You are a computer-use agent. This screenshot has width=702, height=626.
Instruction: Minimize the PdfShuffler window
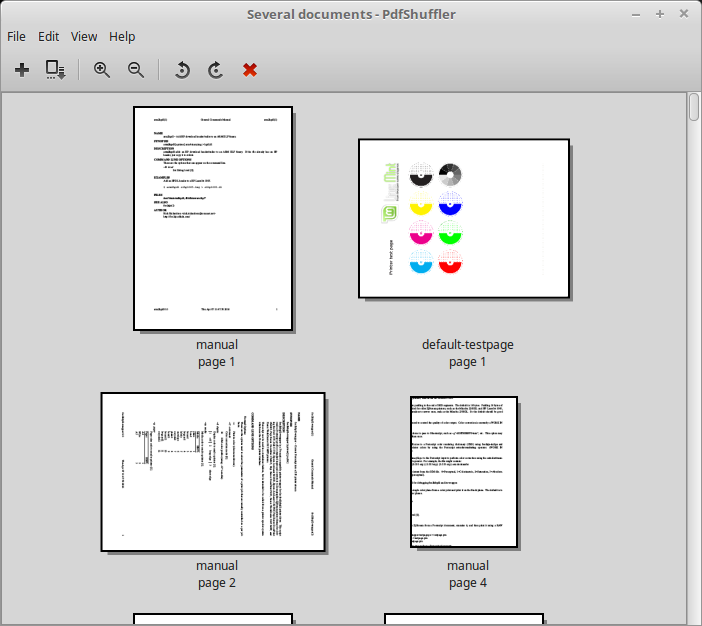click(x=636, y=13)
